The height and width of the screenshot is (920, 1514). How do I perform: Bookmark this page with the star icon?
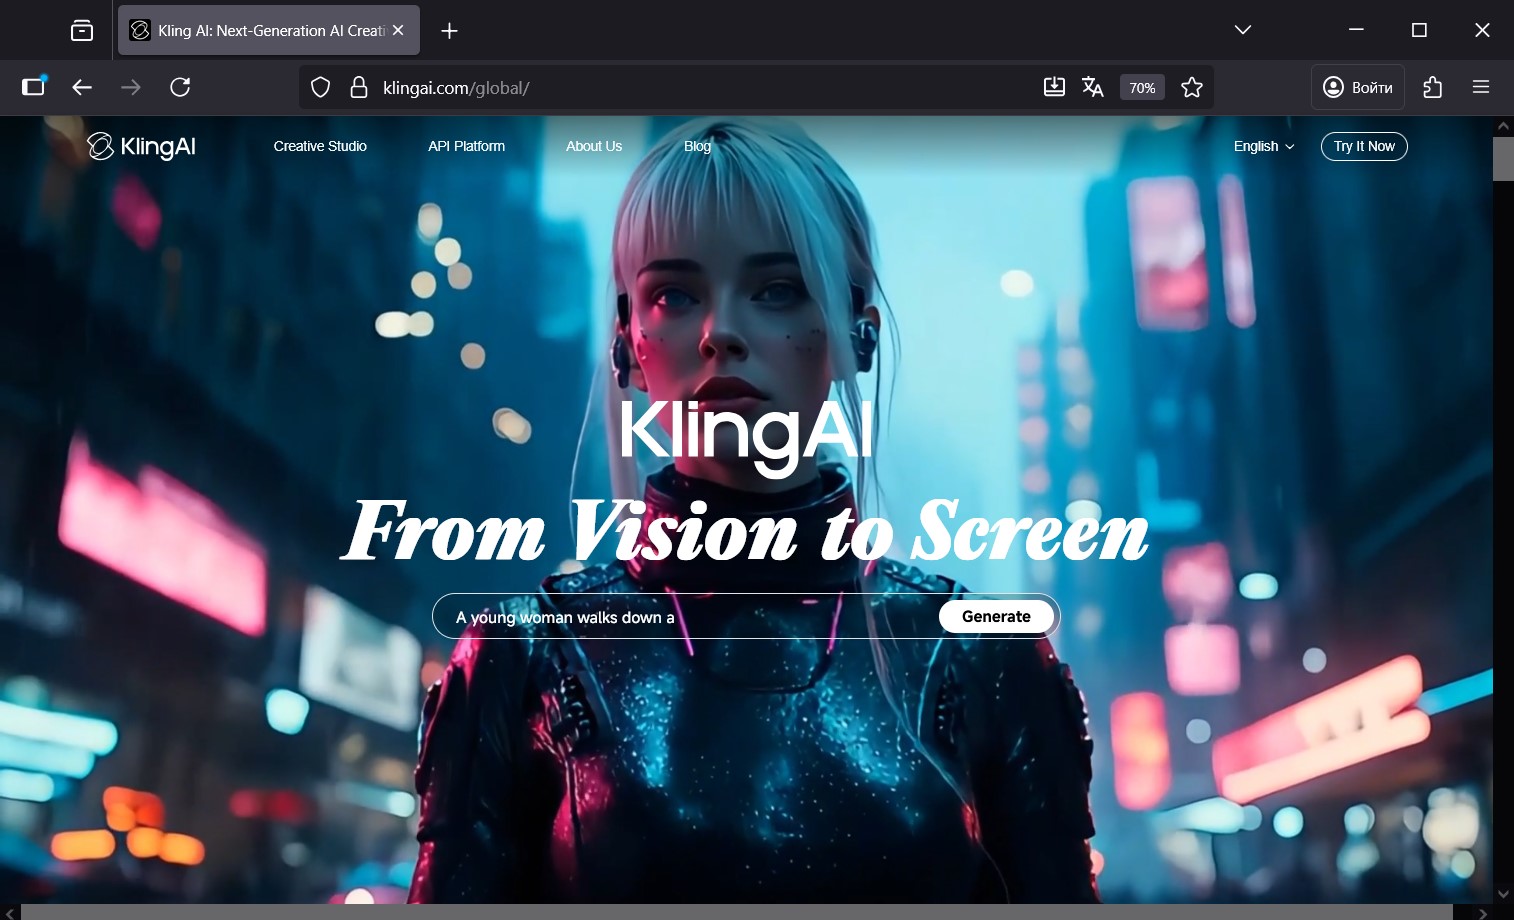tap(1191, 88)
